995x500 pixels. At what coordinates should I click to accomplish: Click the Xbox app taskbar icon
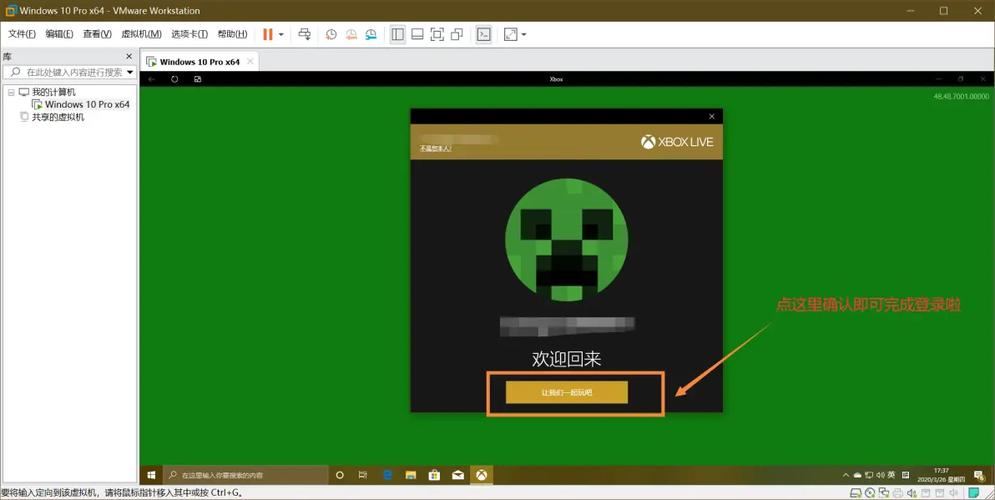pos(482,475)
